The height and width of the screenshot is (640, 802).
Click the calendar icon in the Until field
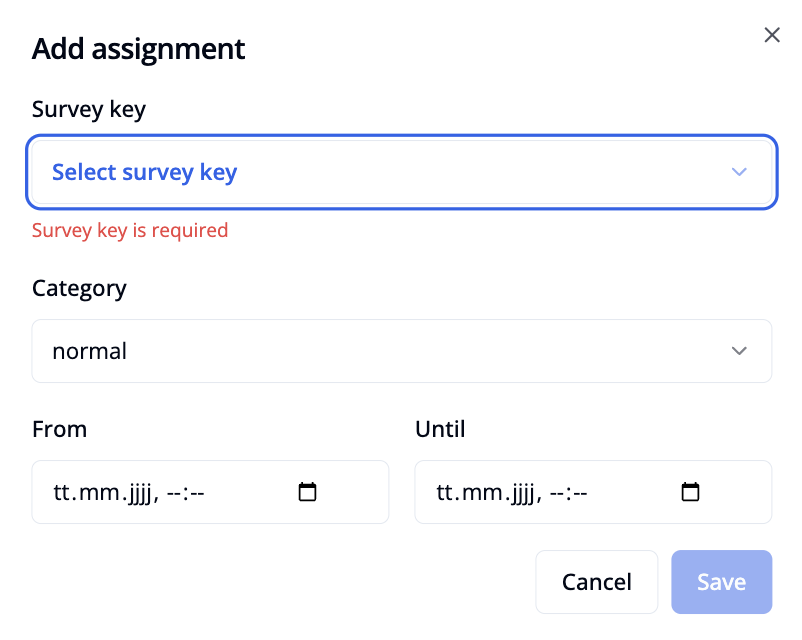[x=690, y=492]
